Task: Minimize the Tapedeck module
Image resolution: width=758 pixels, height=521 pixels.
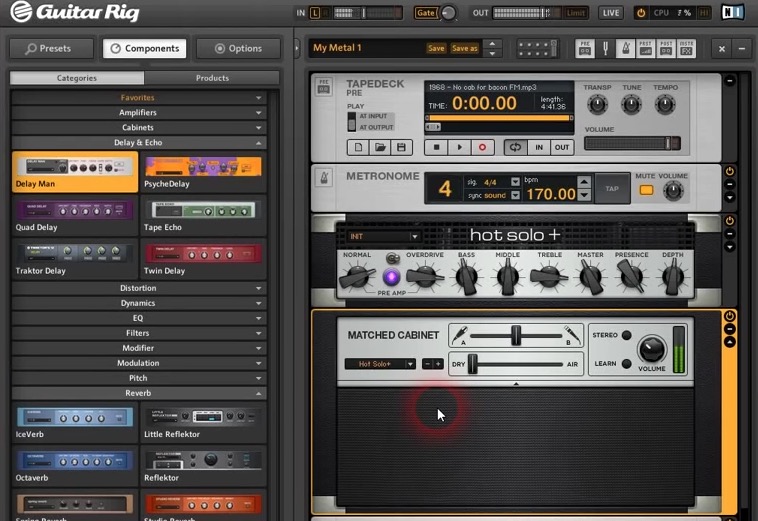Action: point(729,81)
